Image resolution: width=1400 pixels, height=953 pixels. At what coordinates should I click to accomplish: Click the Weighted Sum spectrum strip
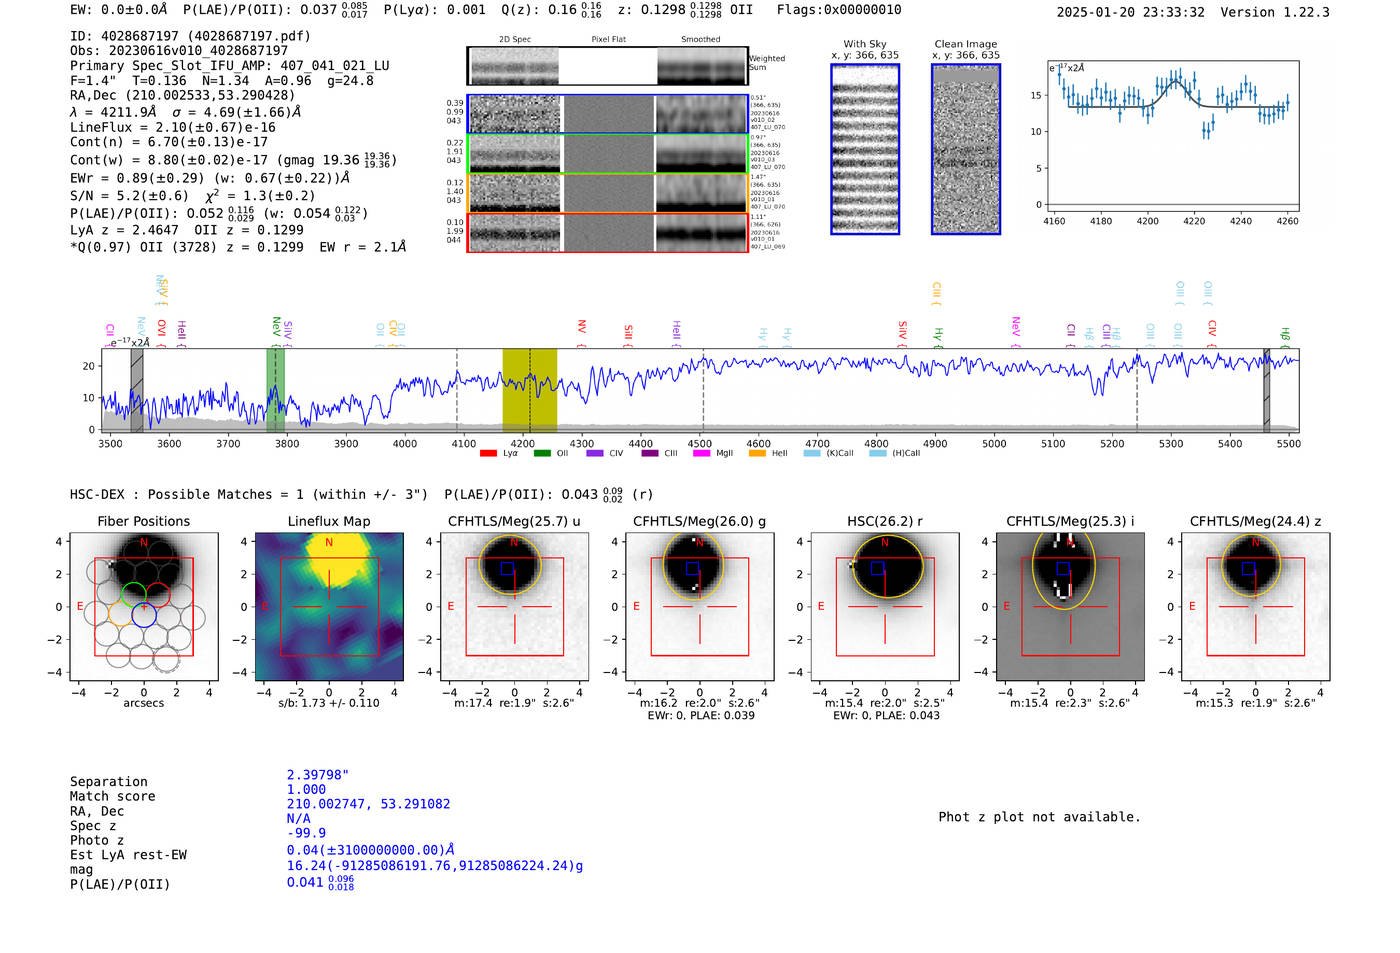click(607, 66)
